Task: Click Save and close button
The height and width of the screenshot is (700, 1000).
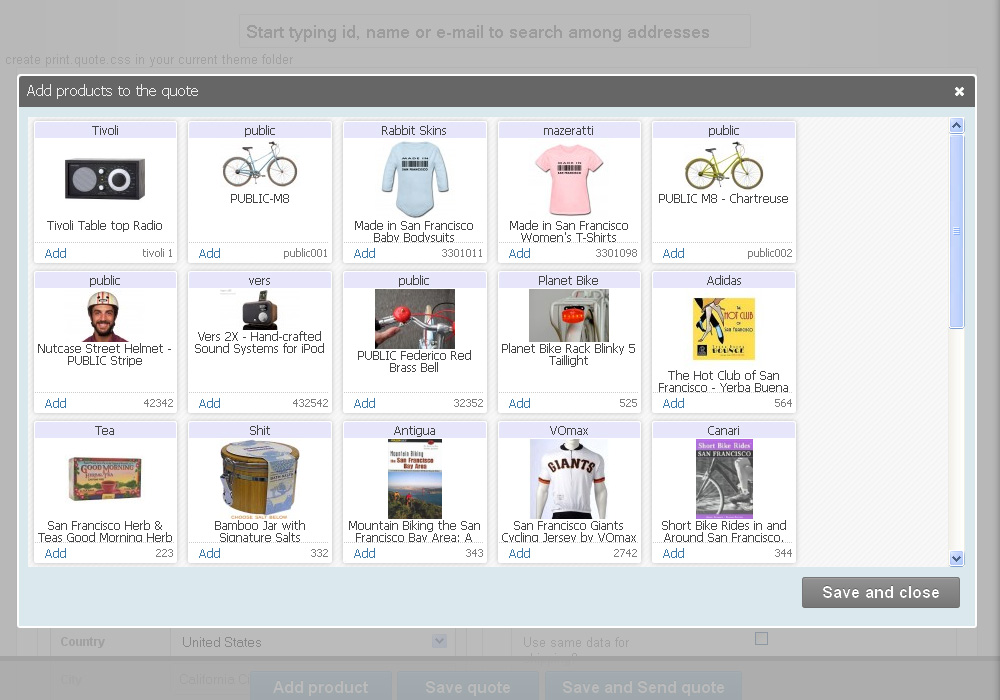Action: 881,592
